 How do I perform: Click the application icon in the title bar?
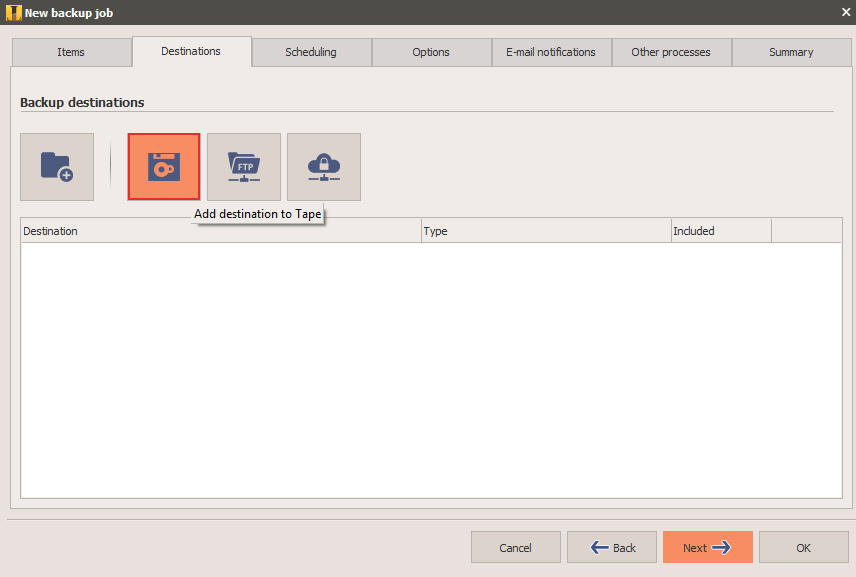pyautogui.click(x=12, y=12)
